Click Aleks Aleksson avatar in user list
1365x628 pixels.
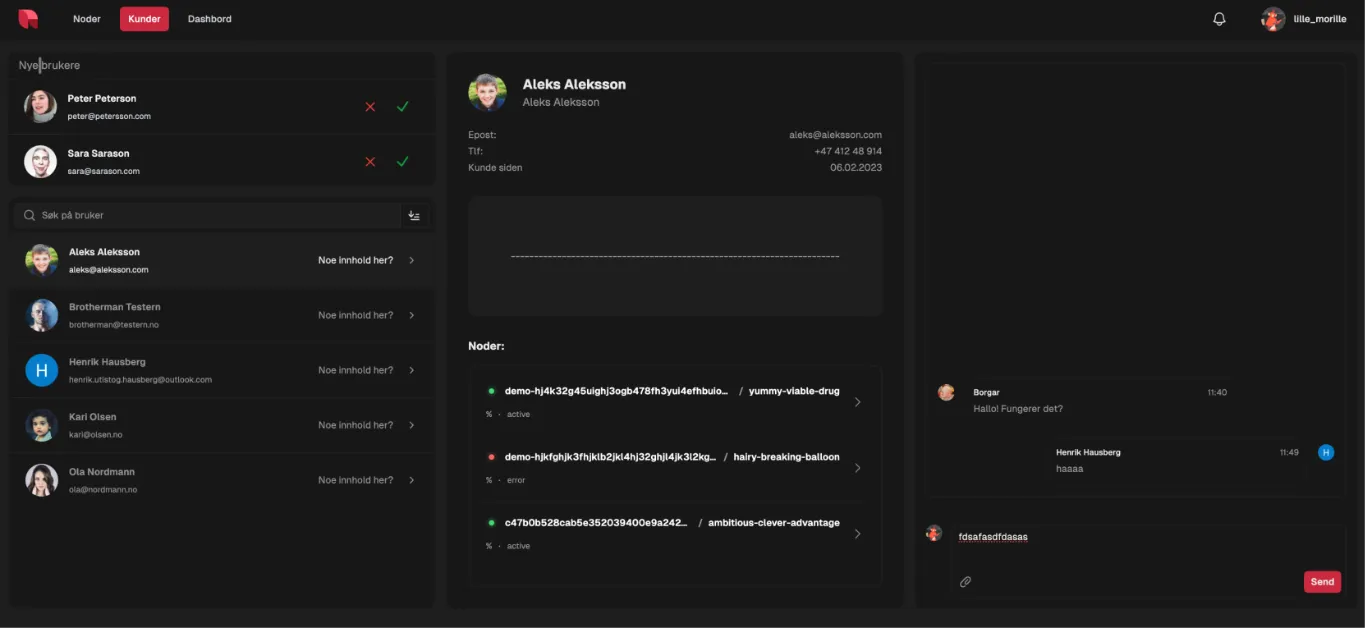coord(41,260)
